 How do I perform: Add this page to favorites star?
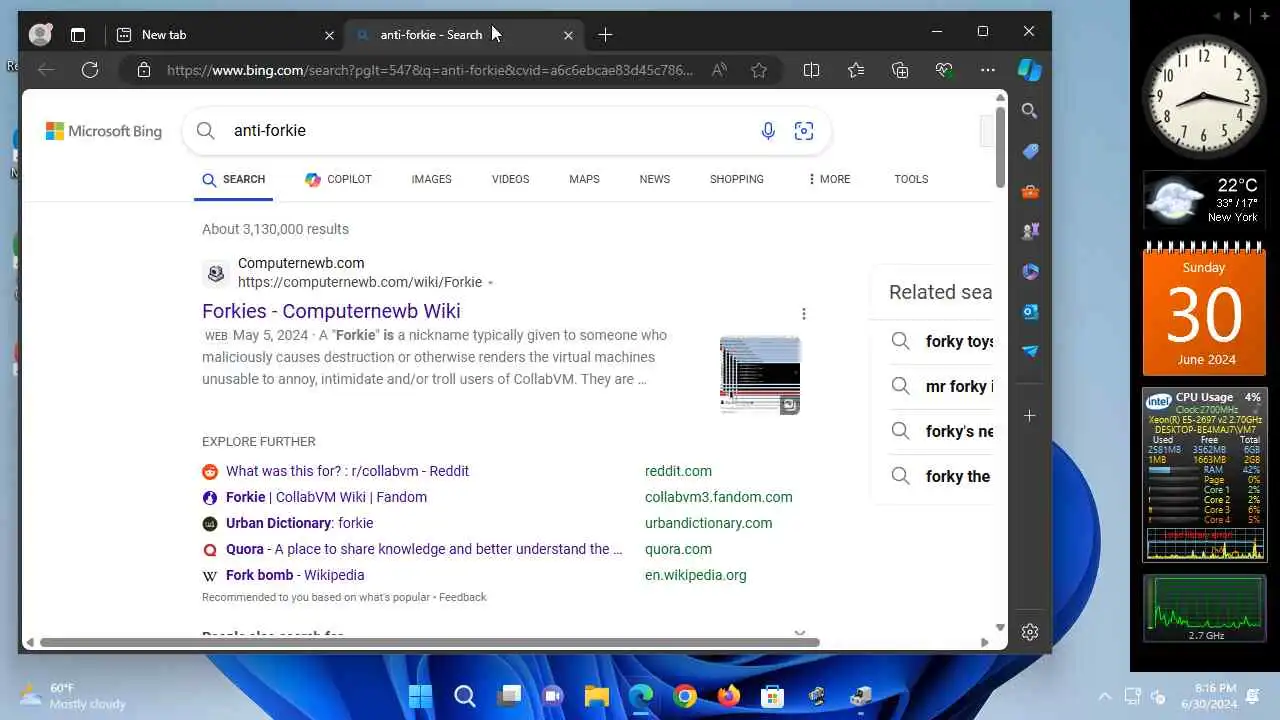(x=759, y=70)
